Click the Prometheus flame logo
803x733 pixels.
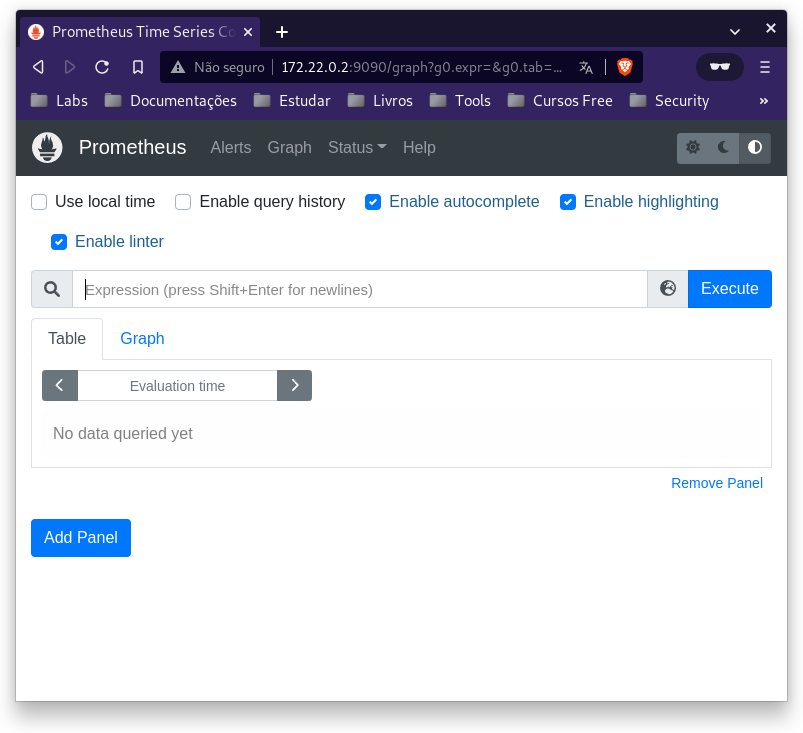(47, 148)
